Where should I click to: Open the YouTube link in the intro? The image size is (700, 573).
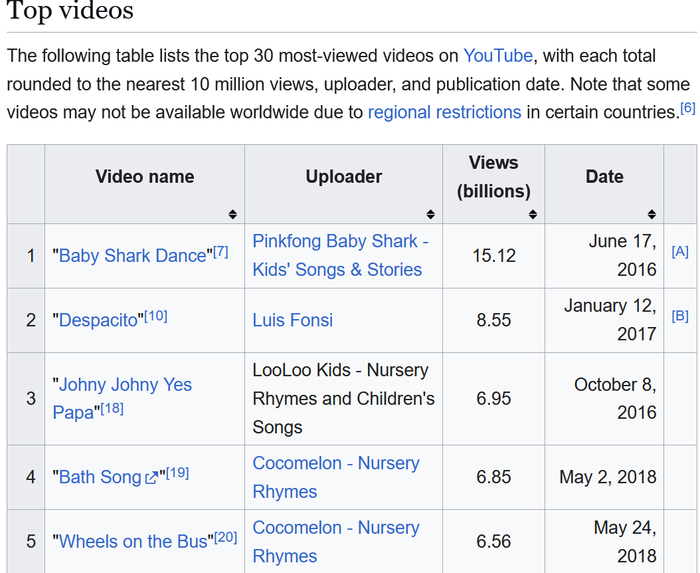tap(498, 55)
